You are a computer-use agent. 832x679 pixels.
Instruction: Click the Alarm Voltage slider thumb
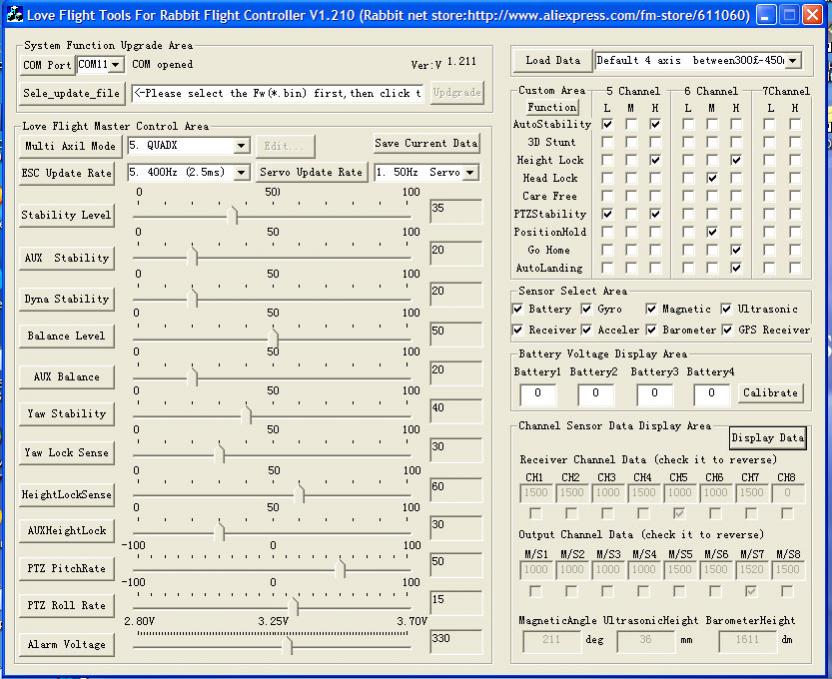(x=288, y=646)
